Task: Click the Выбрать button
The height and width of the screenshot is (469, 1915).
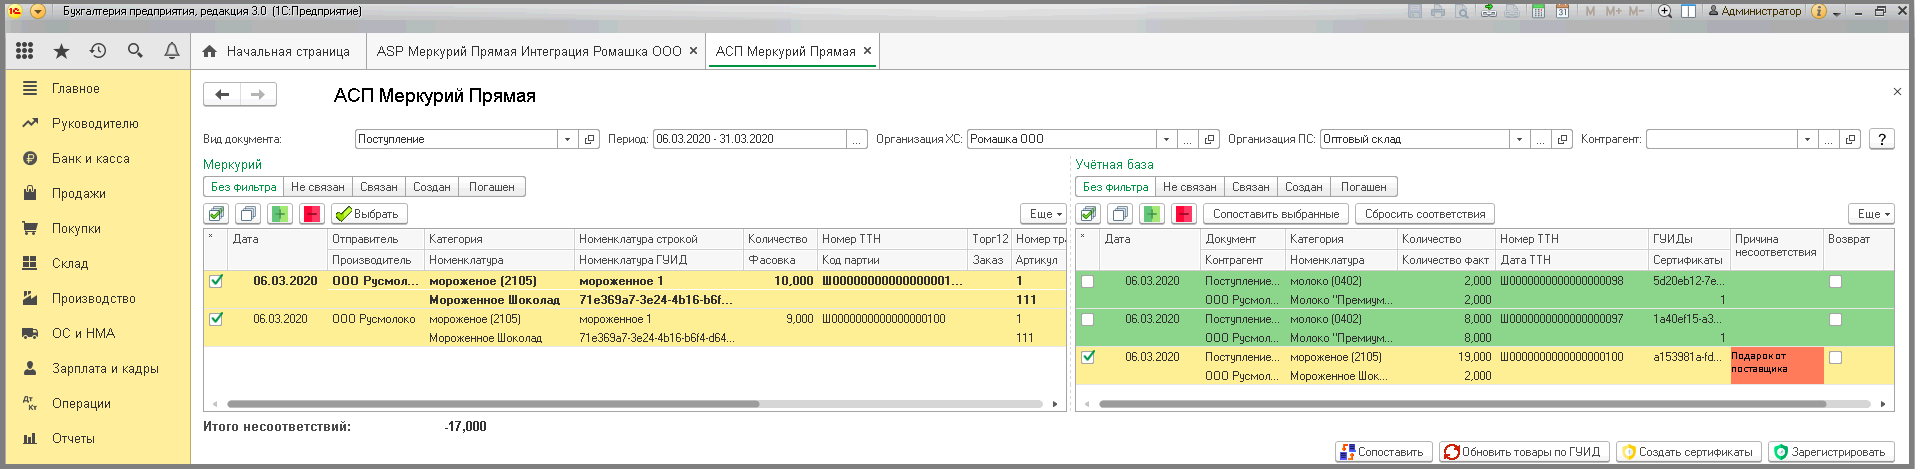Action: coord(369,214)
